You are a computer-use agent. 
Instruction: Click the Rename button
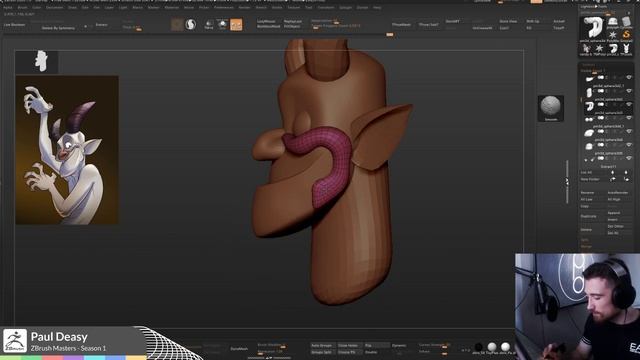pyautogui.click(x=587, y=193)
